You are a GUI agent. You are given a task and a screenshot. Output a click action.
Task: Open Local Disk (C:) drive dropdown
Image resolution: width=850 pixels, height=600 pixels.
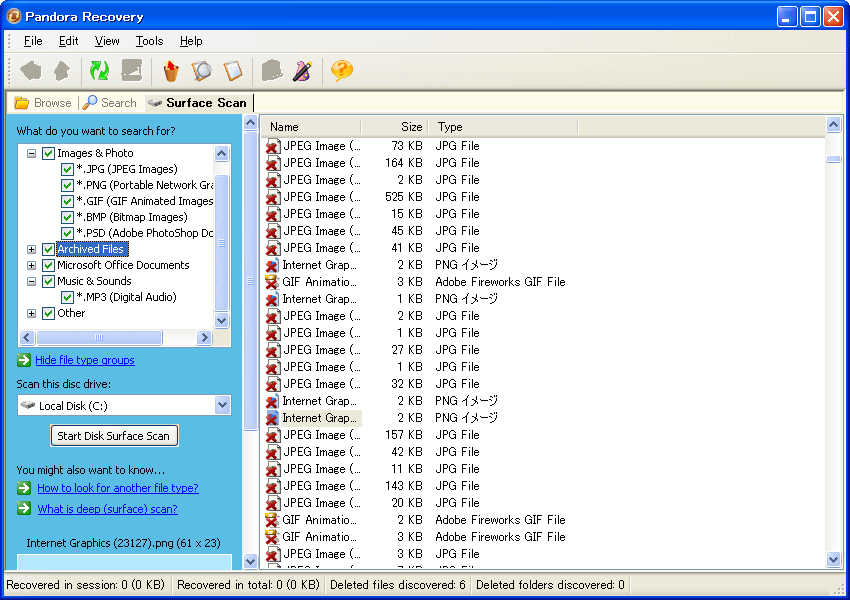(x=222, y=405)
